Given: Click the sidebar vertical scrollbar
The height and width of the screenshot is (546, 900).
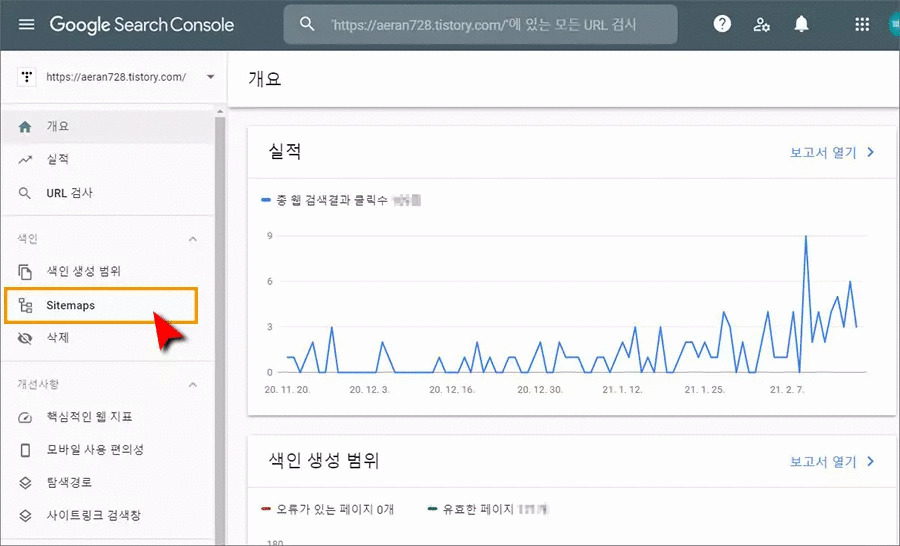Looking at the screenshot, I should (220, 330).
